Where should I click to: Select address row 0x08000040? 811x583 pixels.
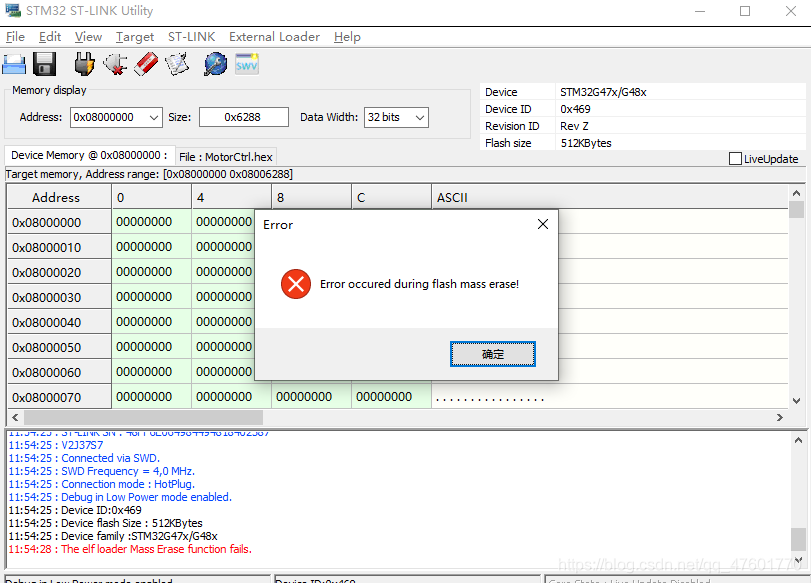pyautogui.click(x=59, y=322)
